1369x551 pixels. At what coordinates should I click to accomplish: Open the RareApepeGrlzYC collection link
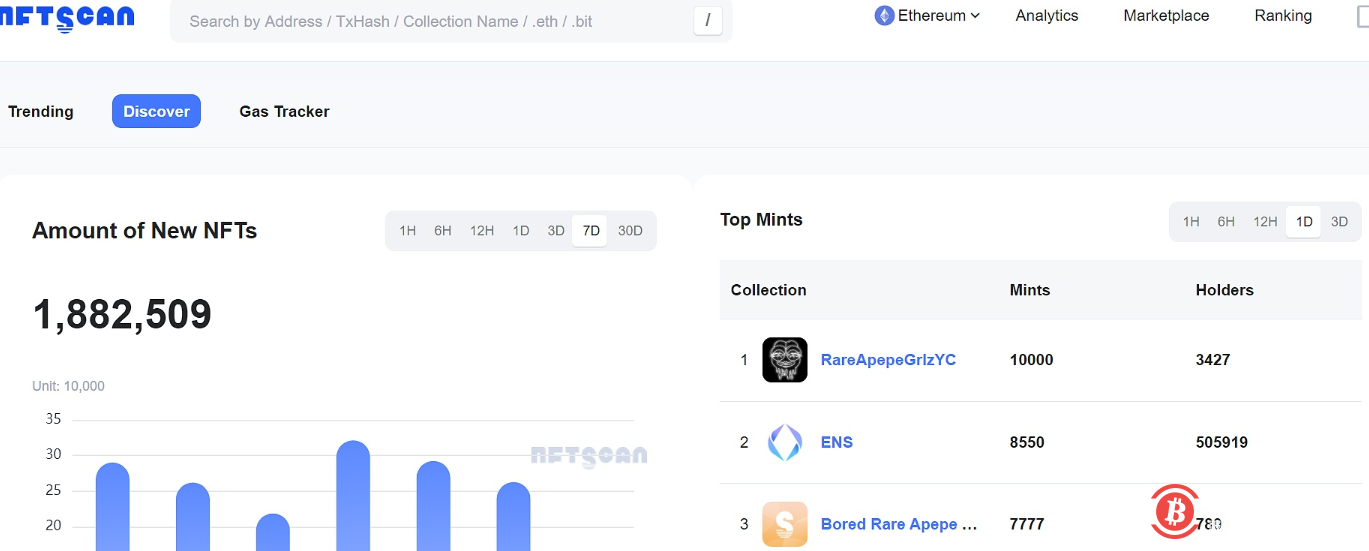888,360
